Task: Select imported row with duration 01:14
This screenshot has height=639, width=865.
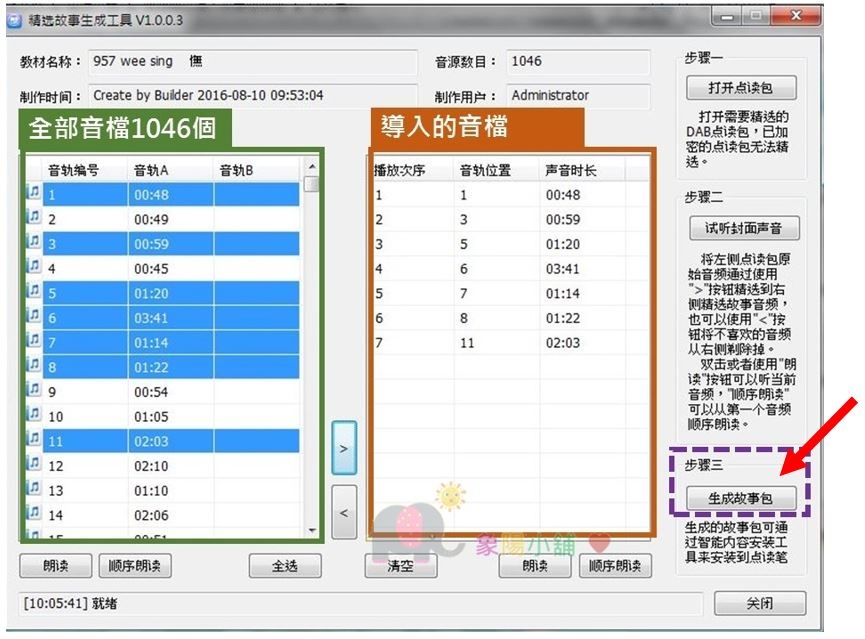Action: click(511, 293)
